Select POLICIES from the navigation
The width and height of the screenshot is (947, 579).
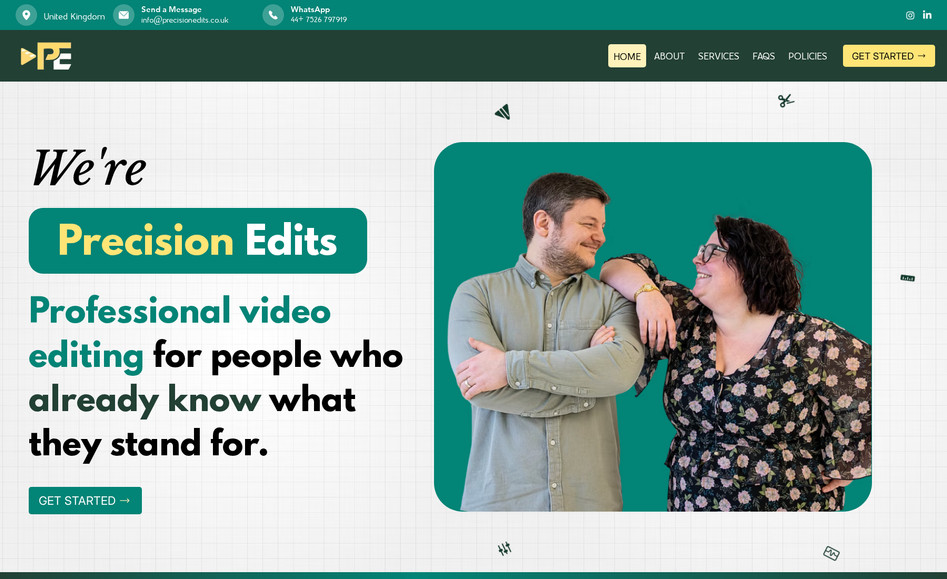[x=807, y=56]
